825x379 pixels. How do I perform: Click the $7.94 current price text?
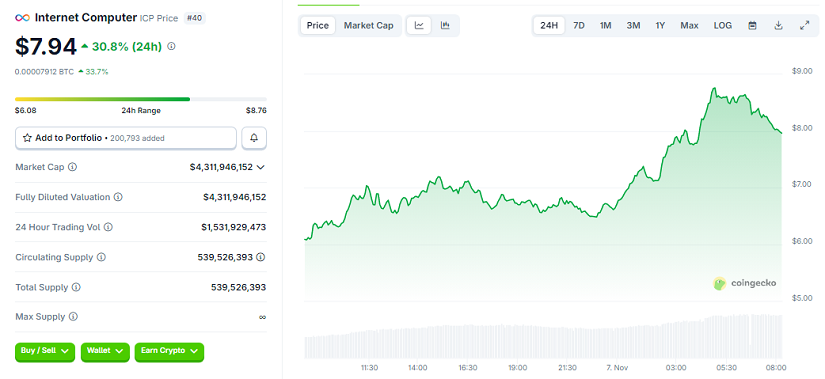46,46
